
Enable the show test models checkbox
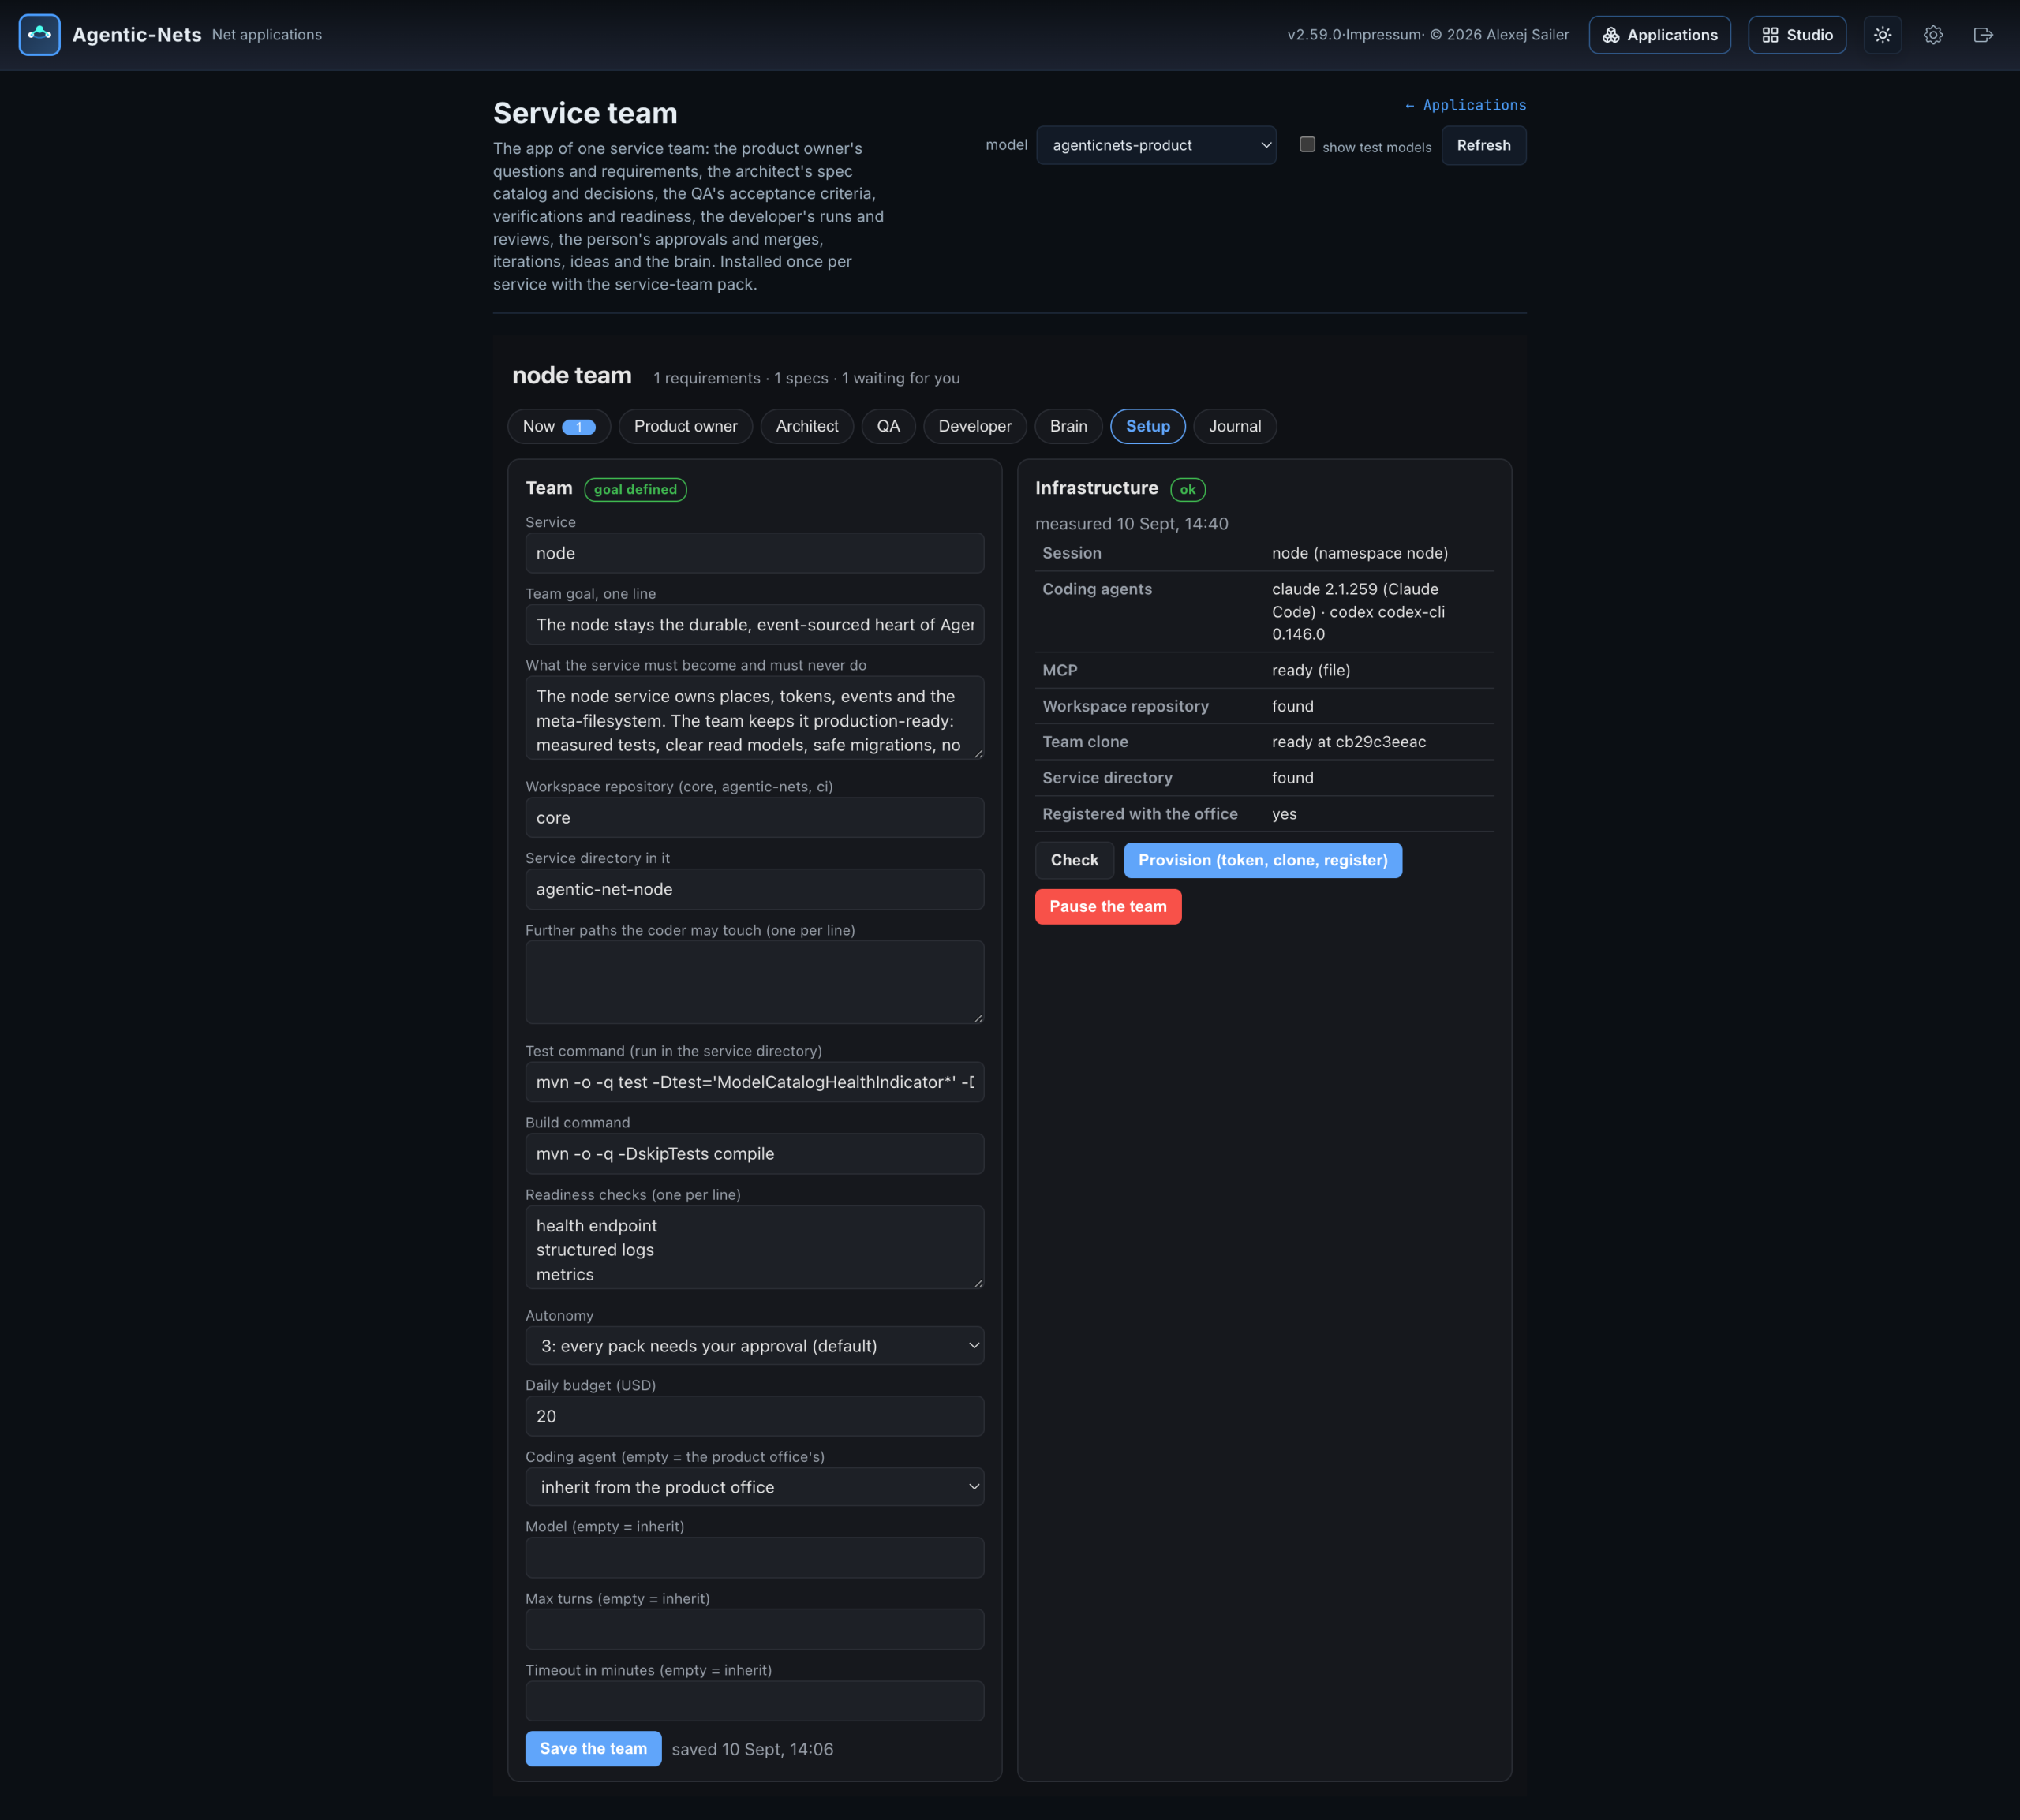coord(1307,145)
